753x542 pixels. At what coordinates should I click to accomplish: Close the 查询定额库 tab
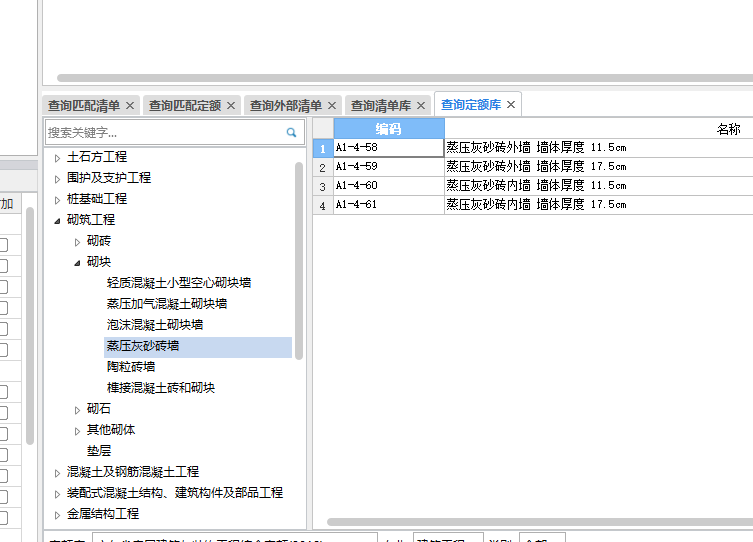point(511,104)
